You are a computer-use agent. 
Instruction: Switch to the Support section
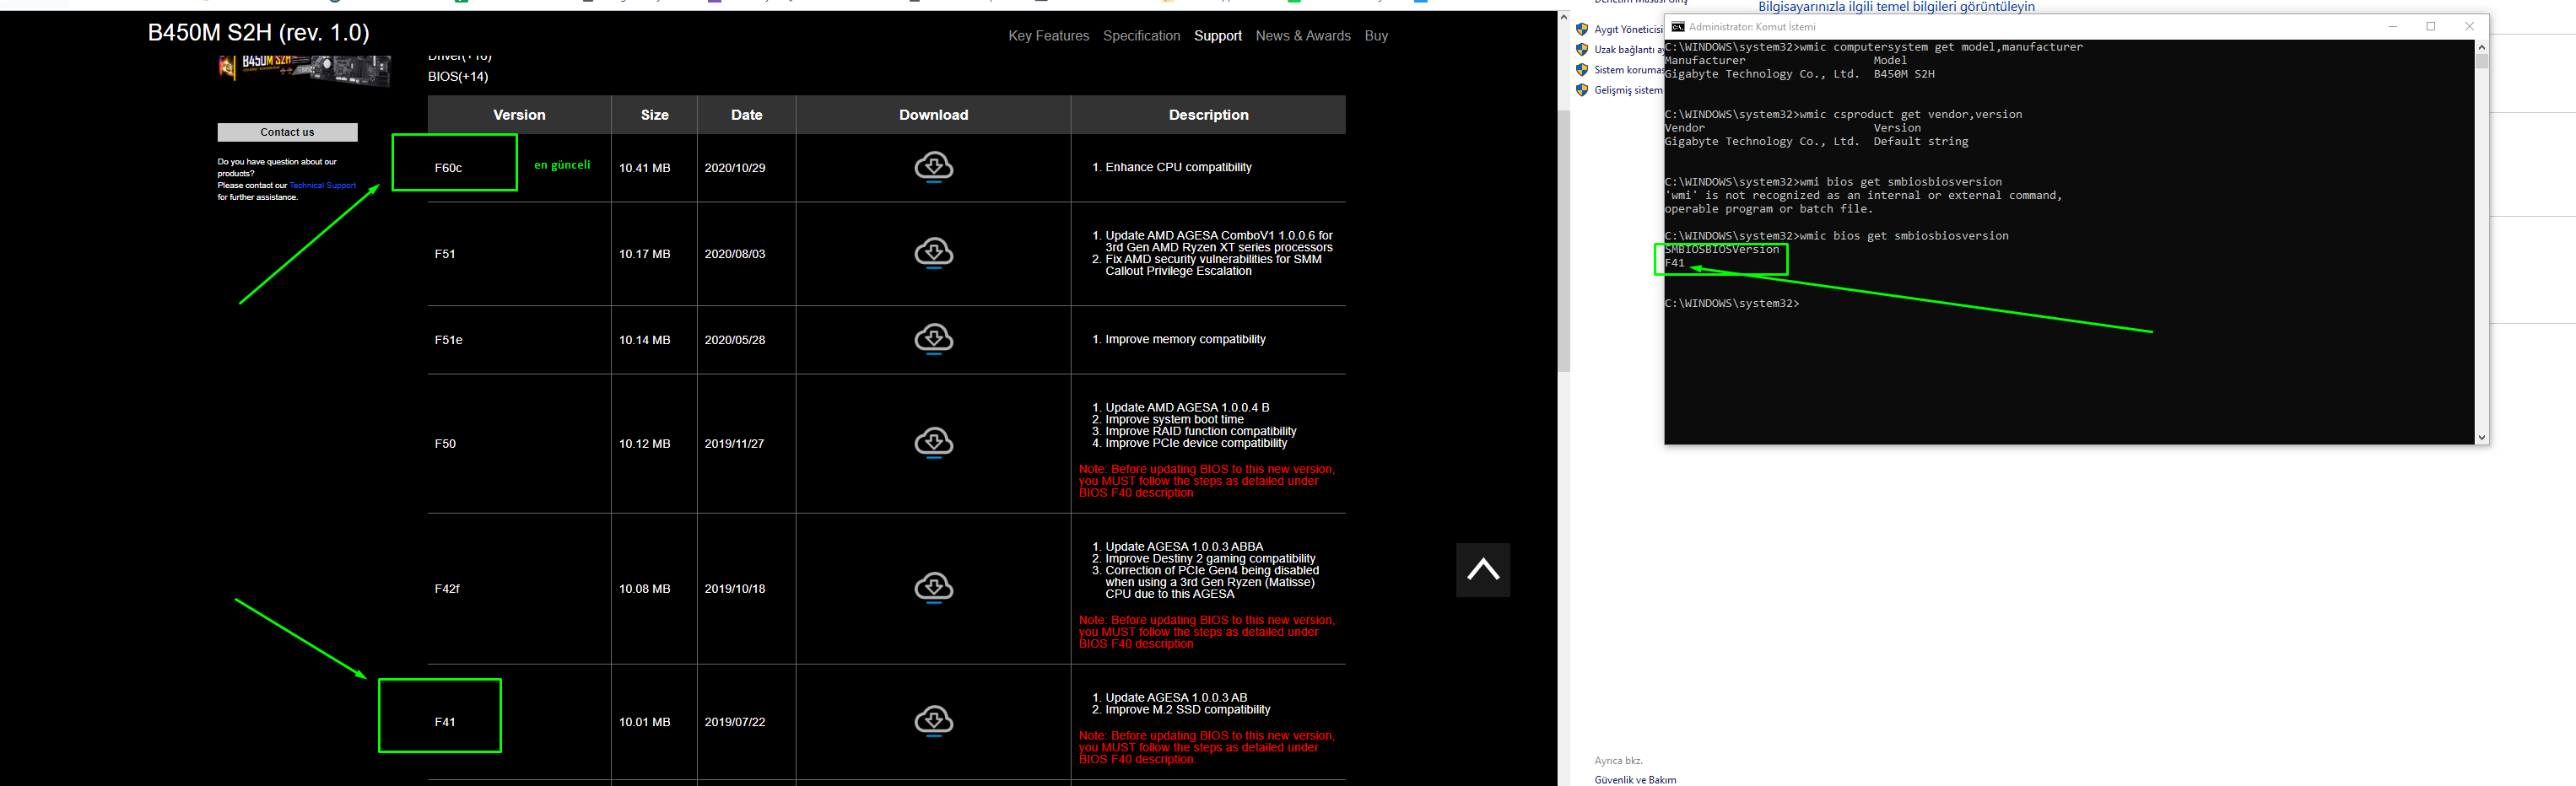tap(1217, 36)
